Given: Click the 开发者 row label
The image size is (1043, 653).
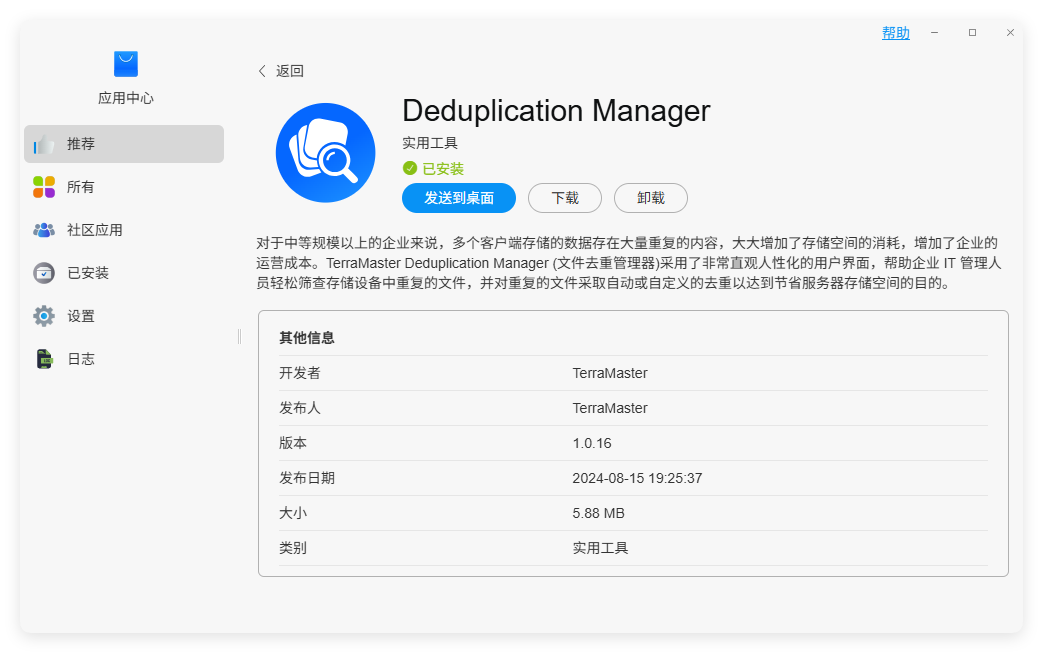Looking at the screenshot, I should (299, 373).
